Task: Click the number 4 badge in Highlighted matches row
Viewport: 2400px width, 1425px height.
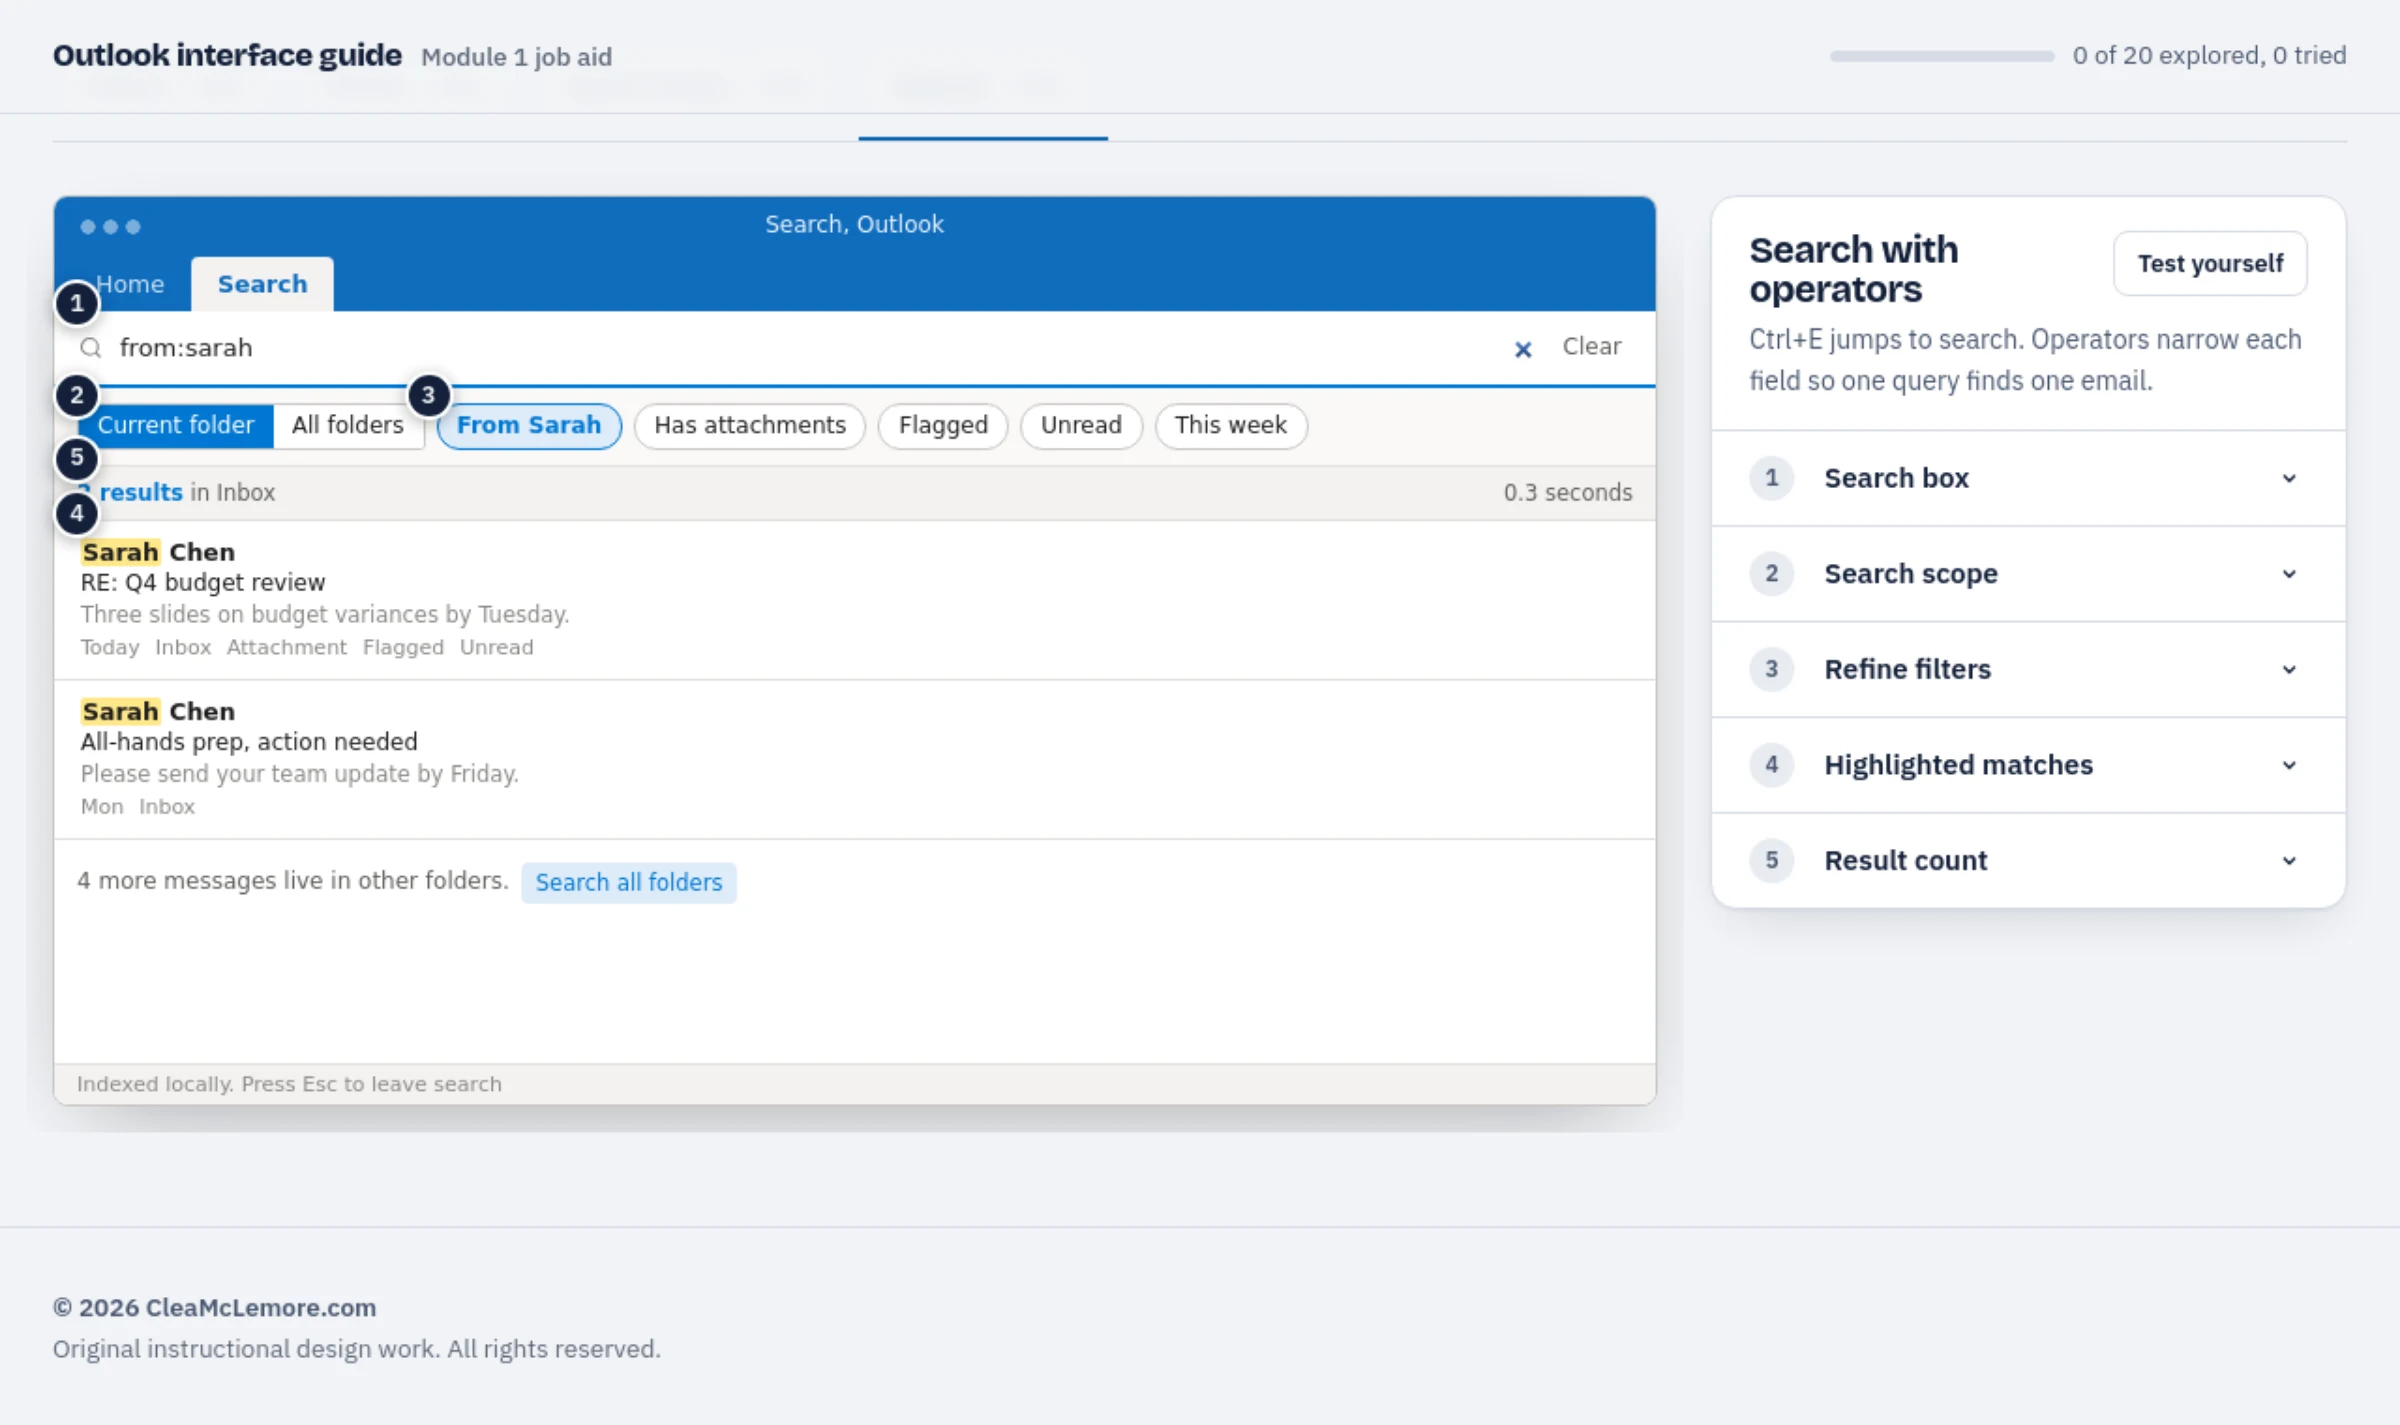Action: (1771, 765)
